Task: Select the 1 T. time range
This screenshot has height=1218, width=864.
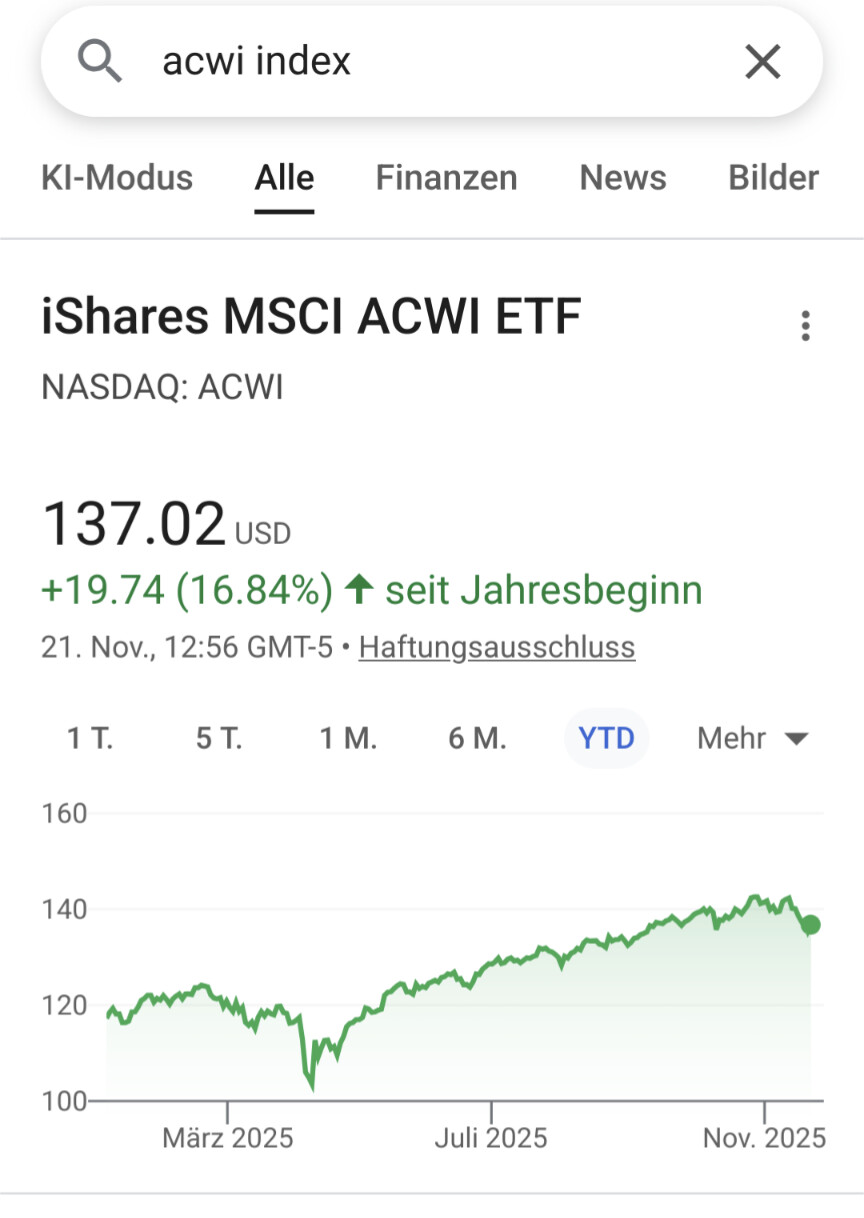Action: (x=90, y=739)
